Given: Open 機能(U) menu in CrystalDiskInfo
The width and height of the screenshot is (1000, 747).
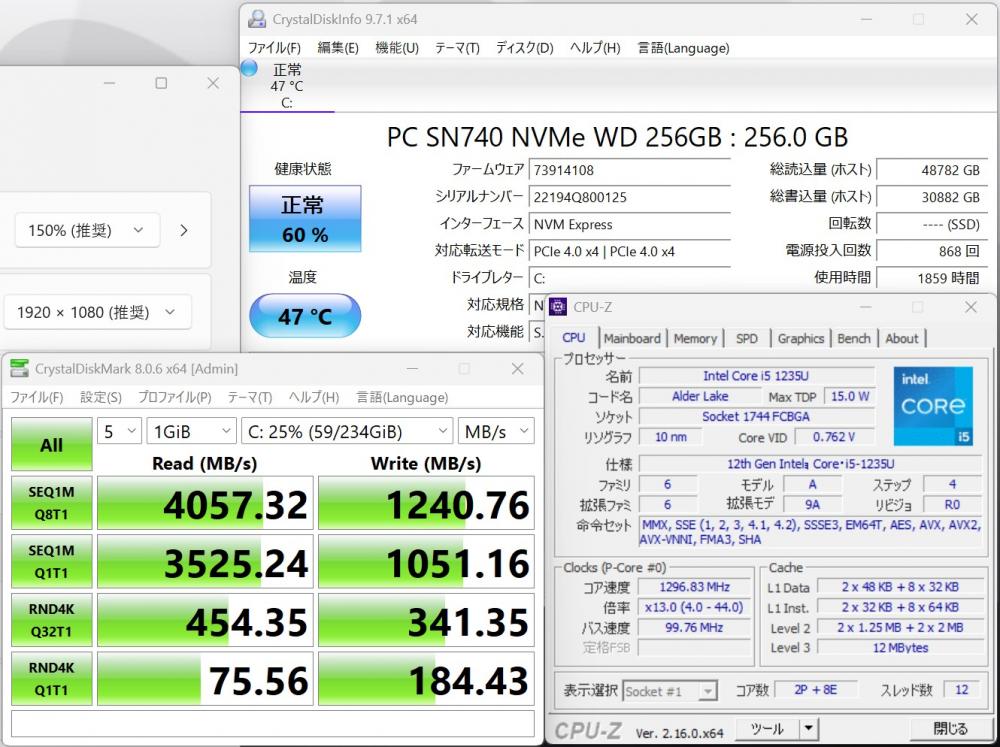Looking at the screenshot, I should 397,48.
